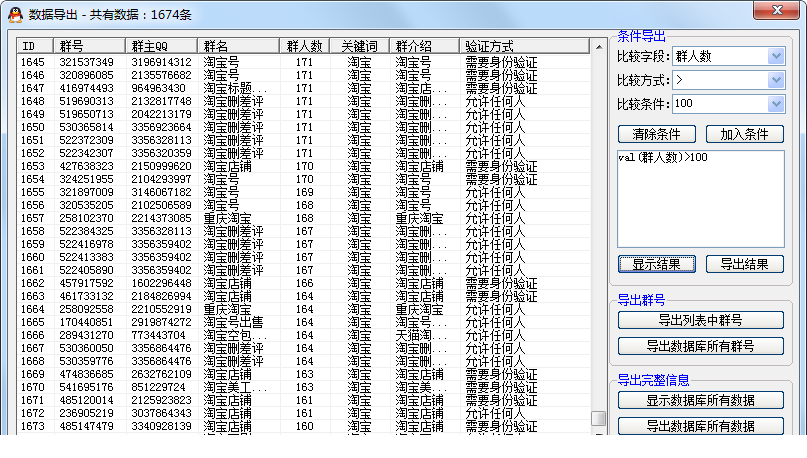Click the 导出数据库所有数据 button
This screenshot has height=458, width=807.
700,426
